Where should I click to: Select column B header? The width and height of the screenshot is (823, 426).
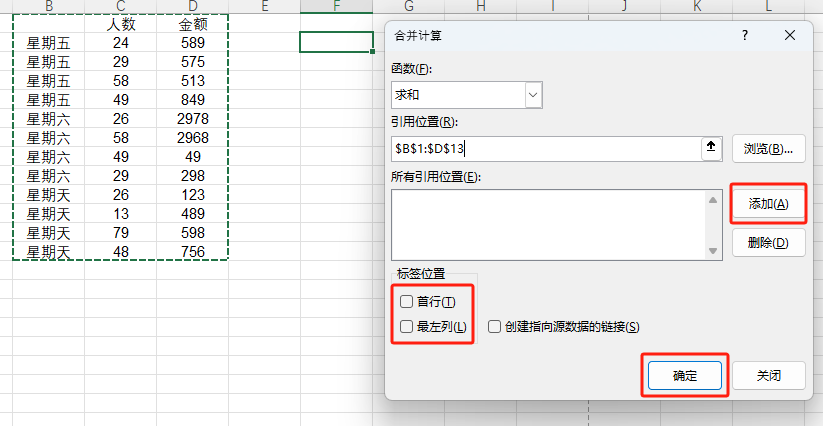point(49,6)
